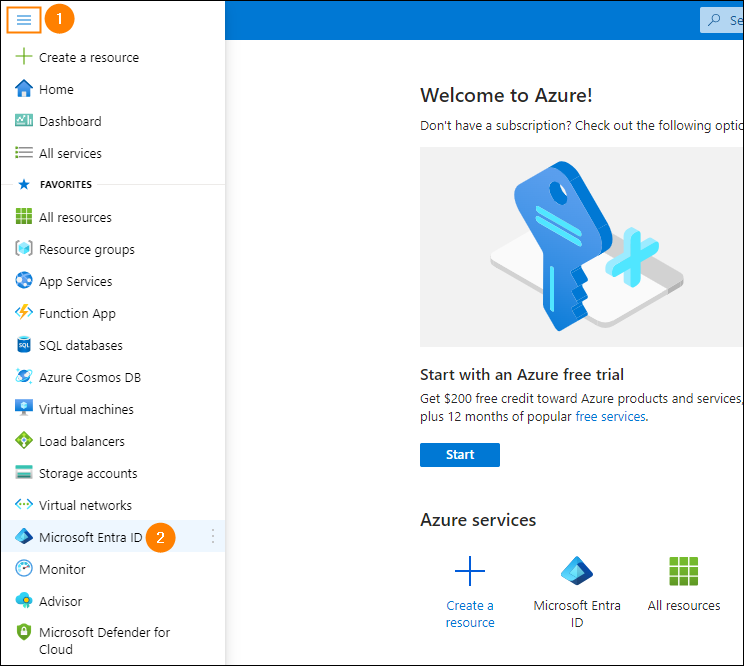Image resolution: width=744 pixels, height=666 pixels.
Task: Collapse the portal hamburger menu
Action: coord(24,20)
